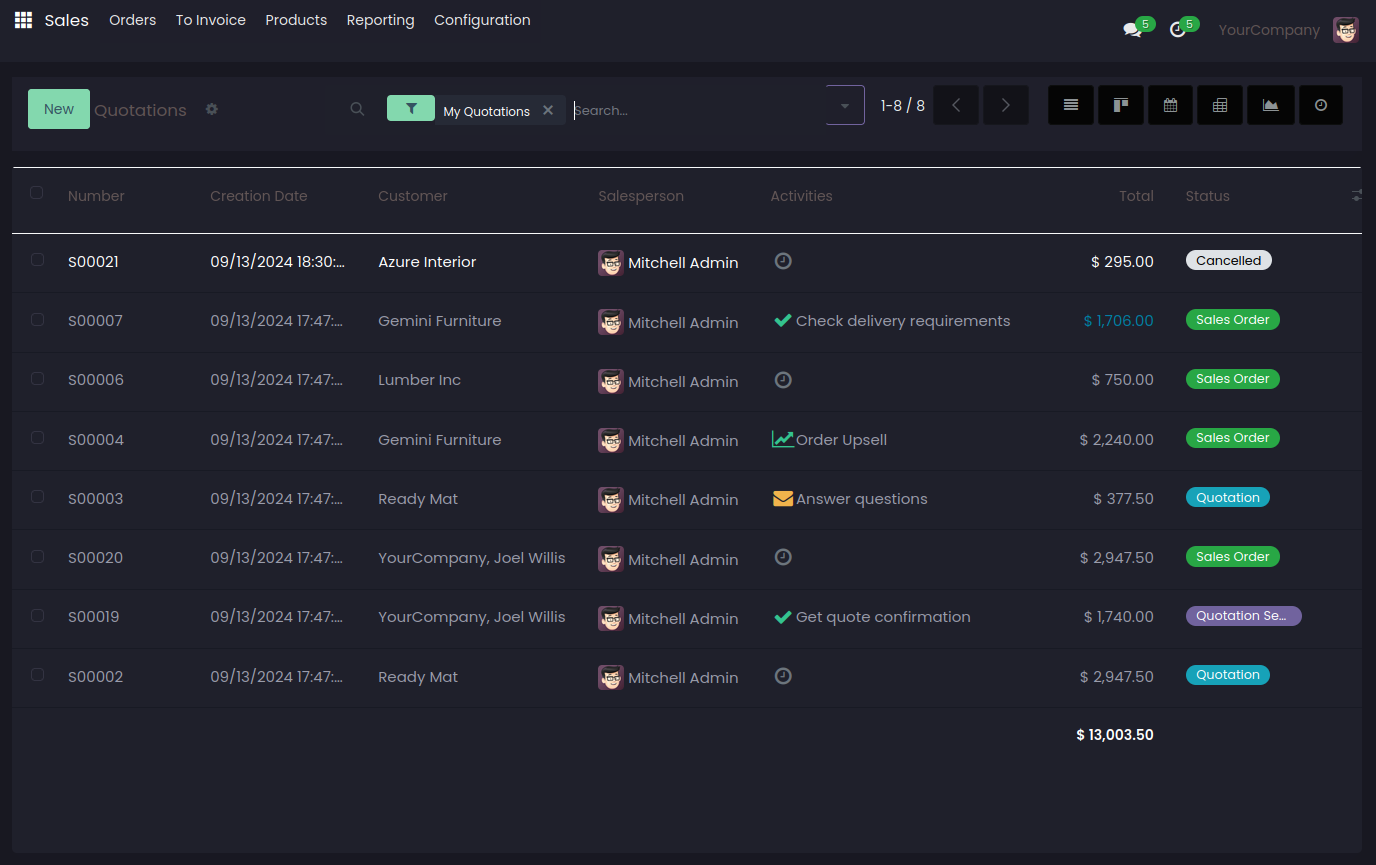The image size is (1376, 865).
Task: Remove the My Quotations filter
Action: coord(548,110)
